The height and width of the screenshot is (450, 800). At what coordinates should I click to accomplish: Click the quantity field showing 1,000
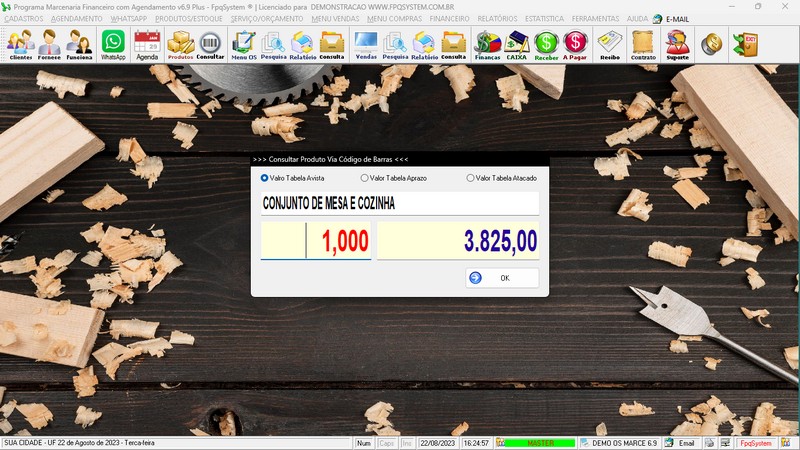(x=316, y=240)
